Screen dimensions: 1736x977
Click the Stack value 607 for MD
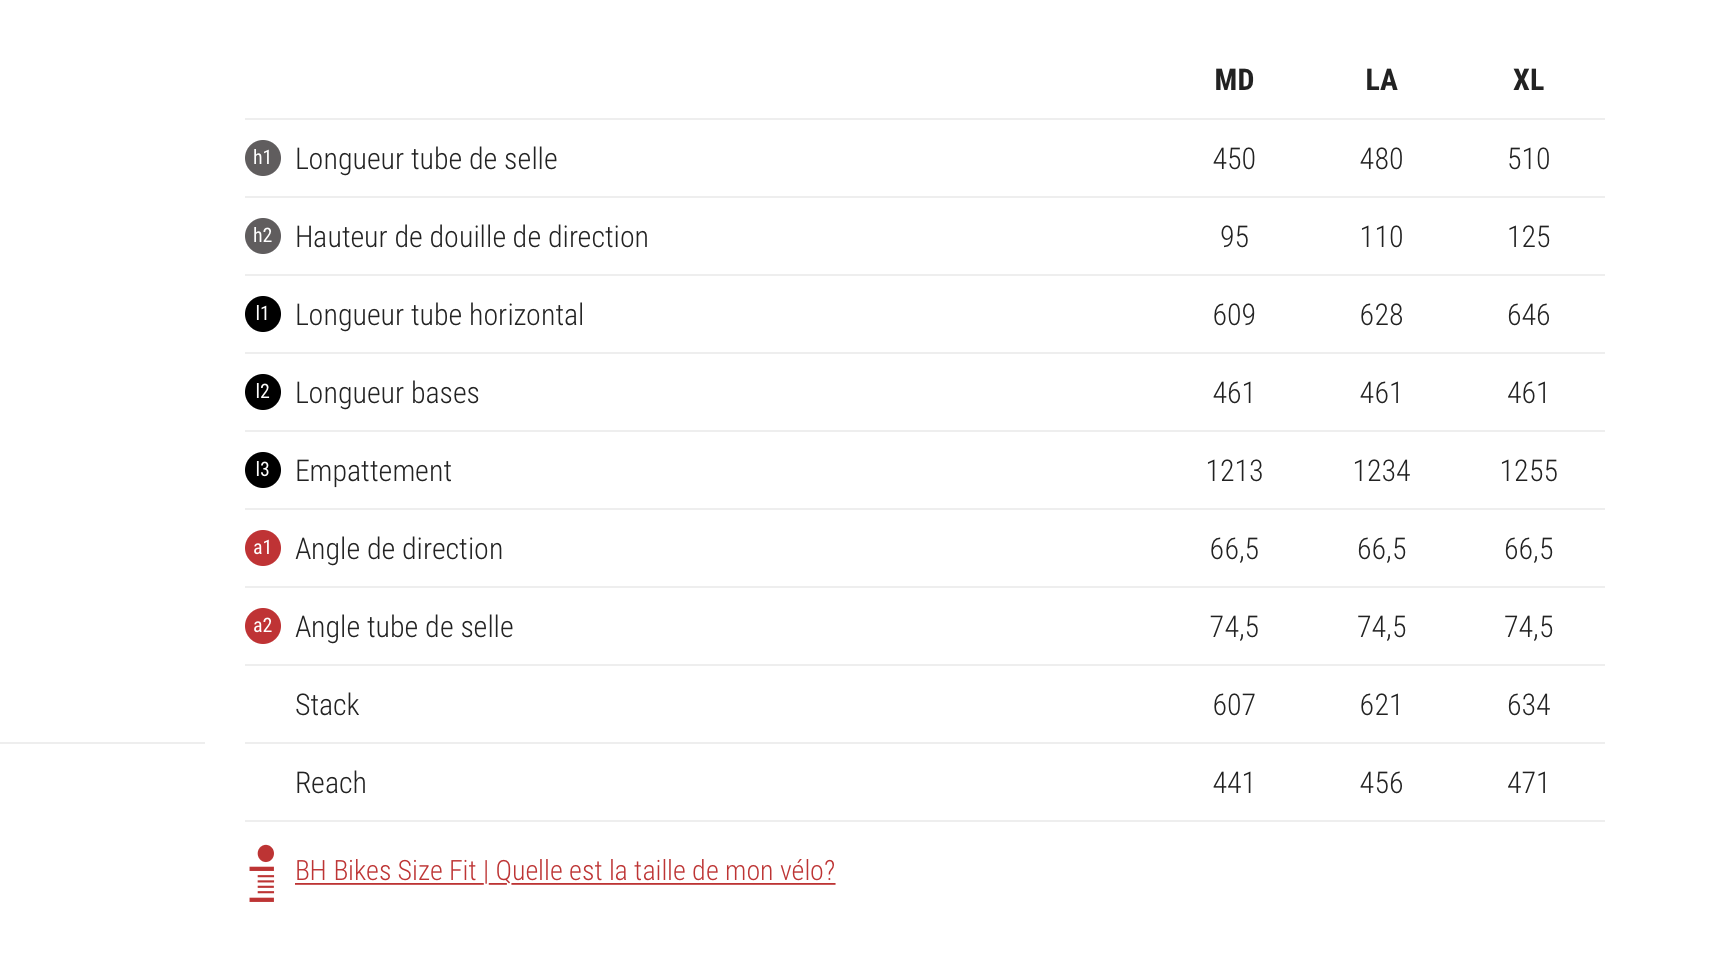(x=1234, y=705)
